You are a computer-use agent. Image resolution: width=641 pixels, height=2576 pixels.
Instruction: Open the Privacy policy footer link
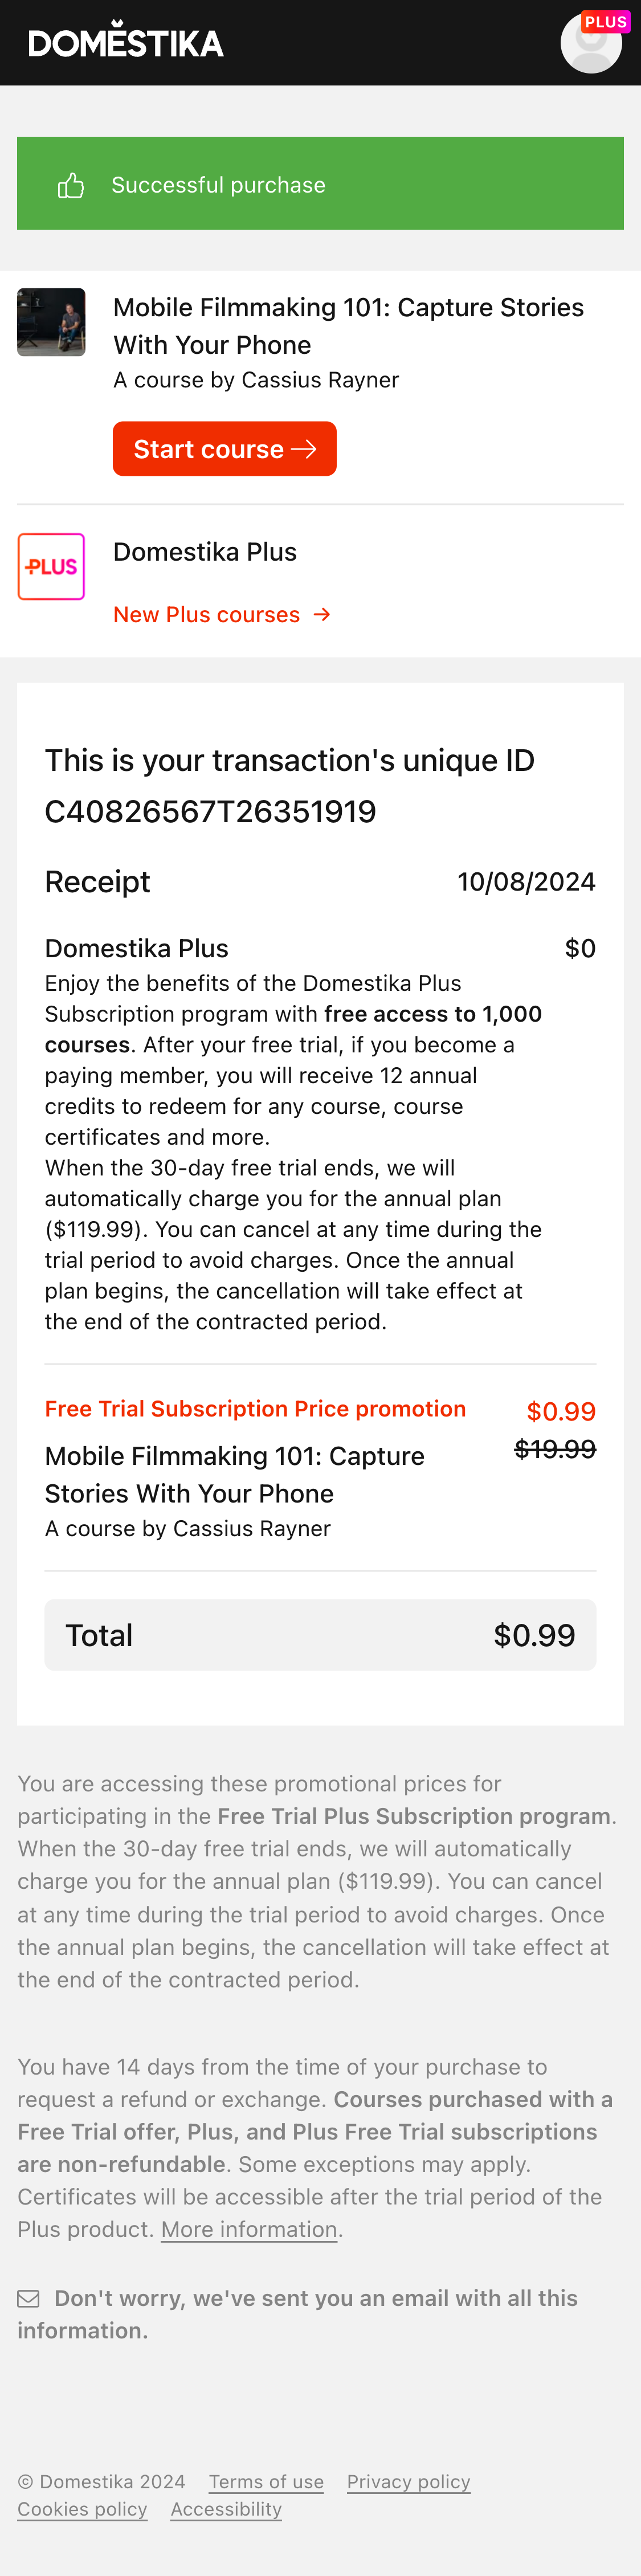click(408, 2482)
